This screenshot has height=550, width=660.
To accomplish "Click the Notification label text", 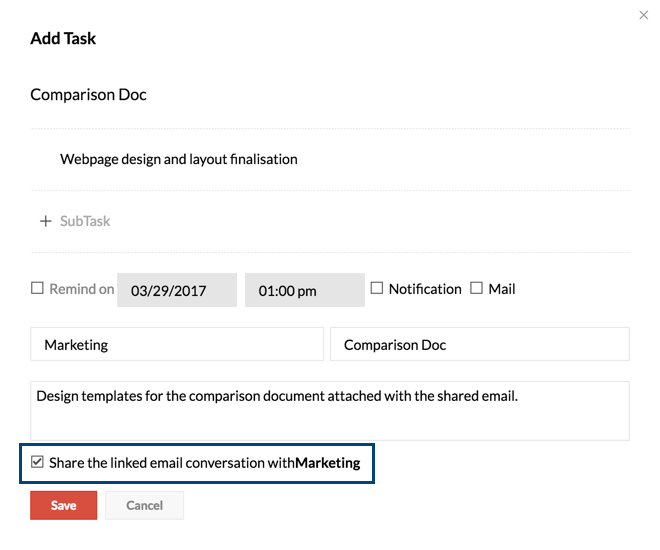I will (x=425, y=289).
